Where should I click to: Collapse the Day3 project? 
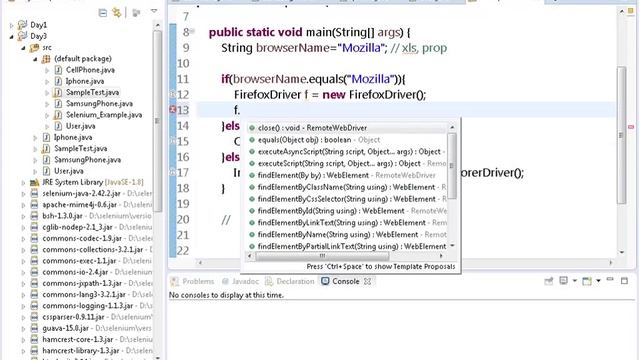click(11, 36)
